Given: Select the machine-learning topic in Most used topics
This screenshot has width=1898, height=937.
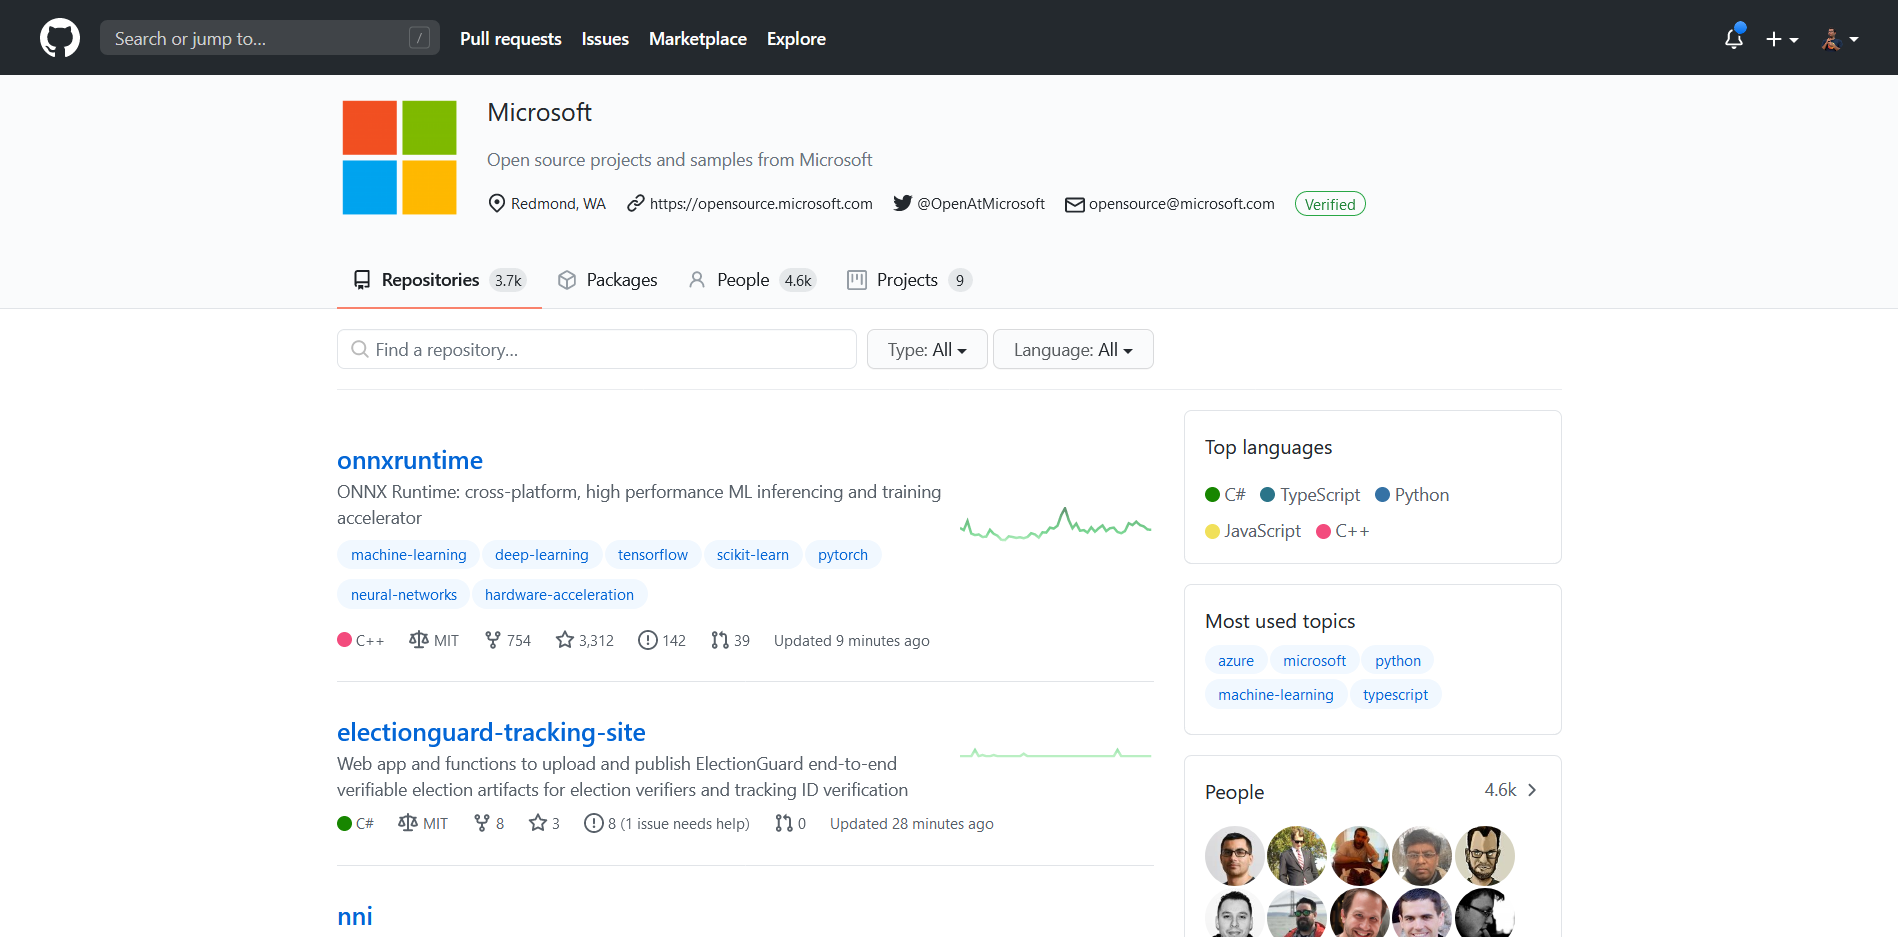Looking at the screenshot, I should 1275,695.
